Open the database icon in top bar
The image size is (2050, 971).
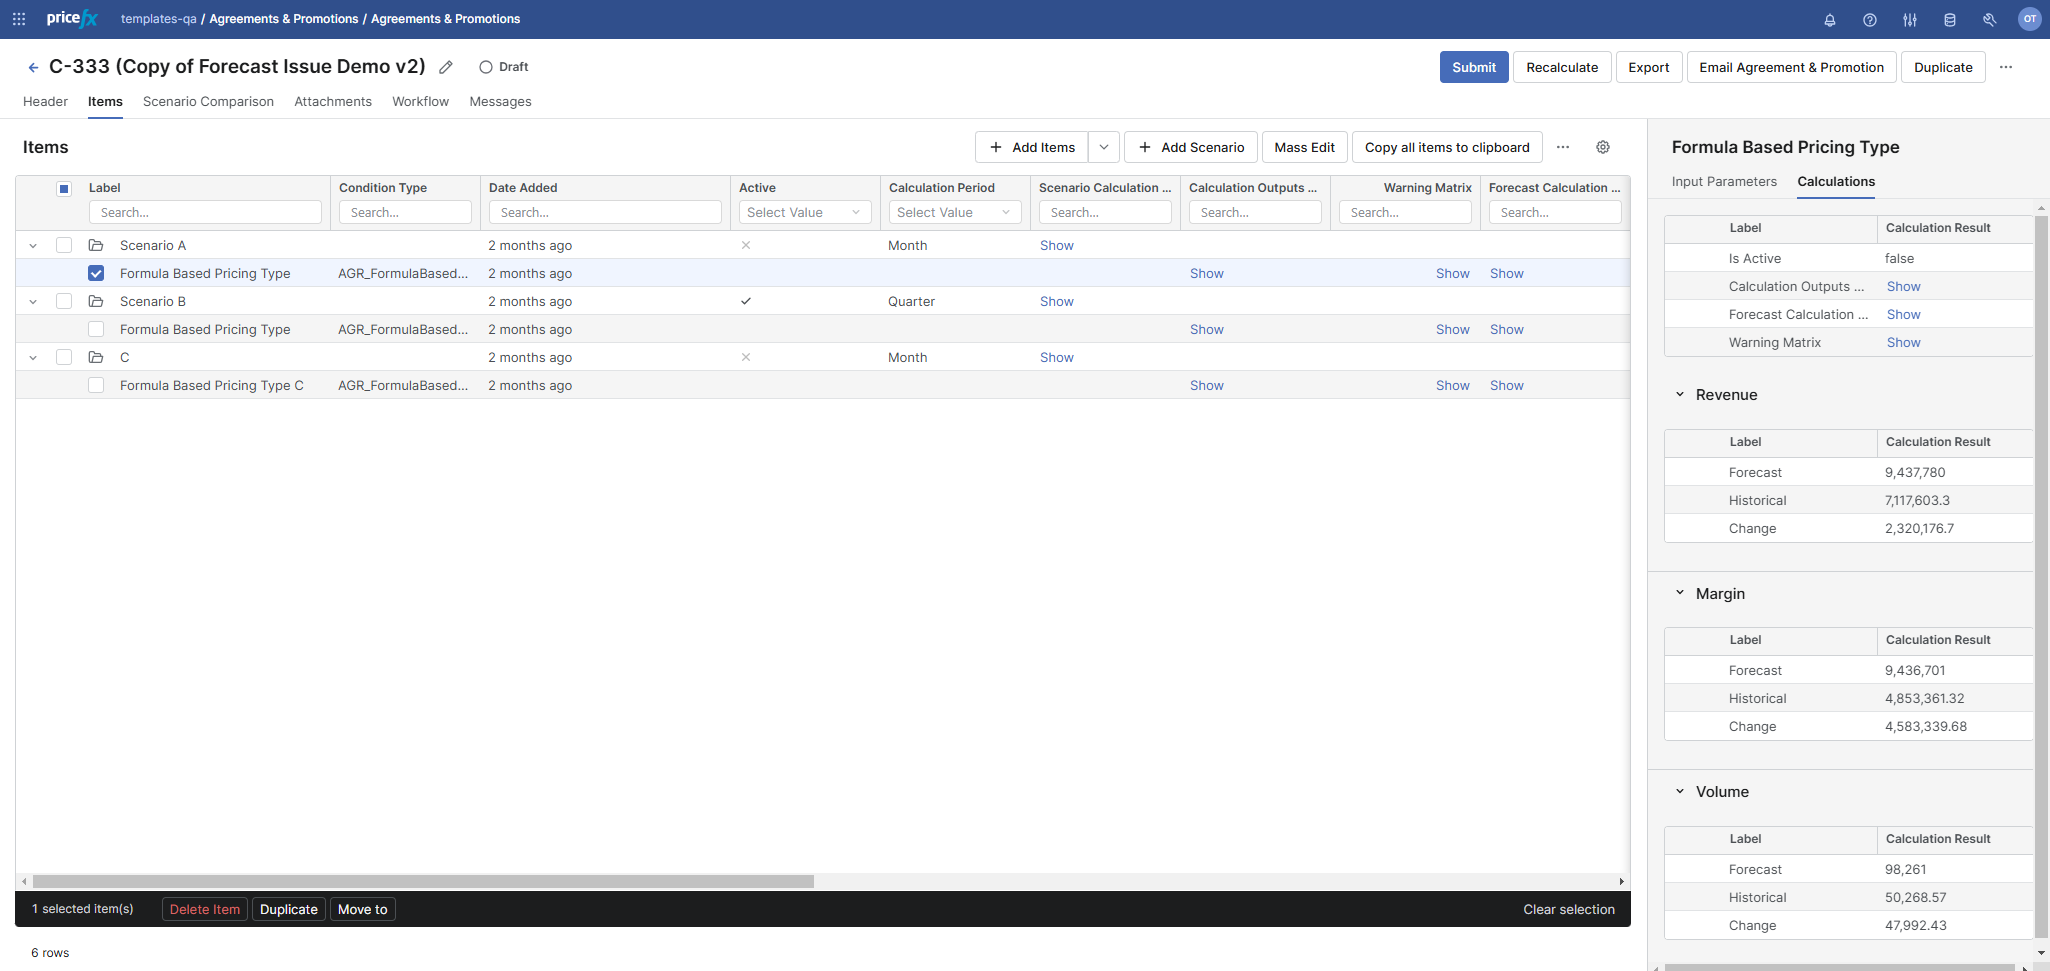point(1949,20)
